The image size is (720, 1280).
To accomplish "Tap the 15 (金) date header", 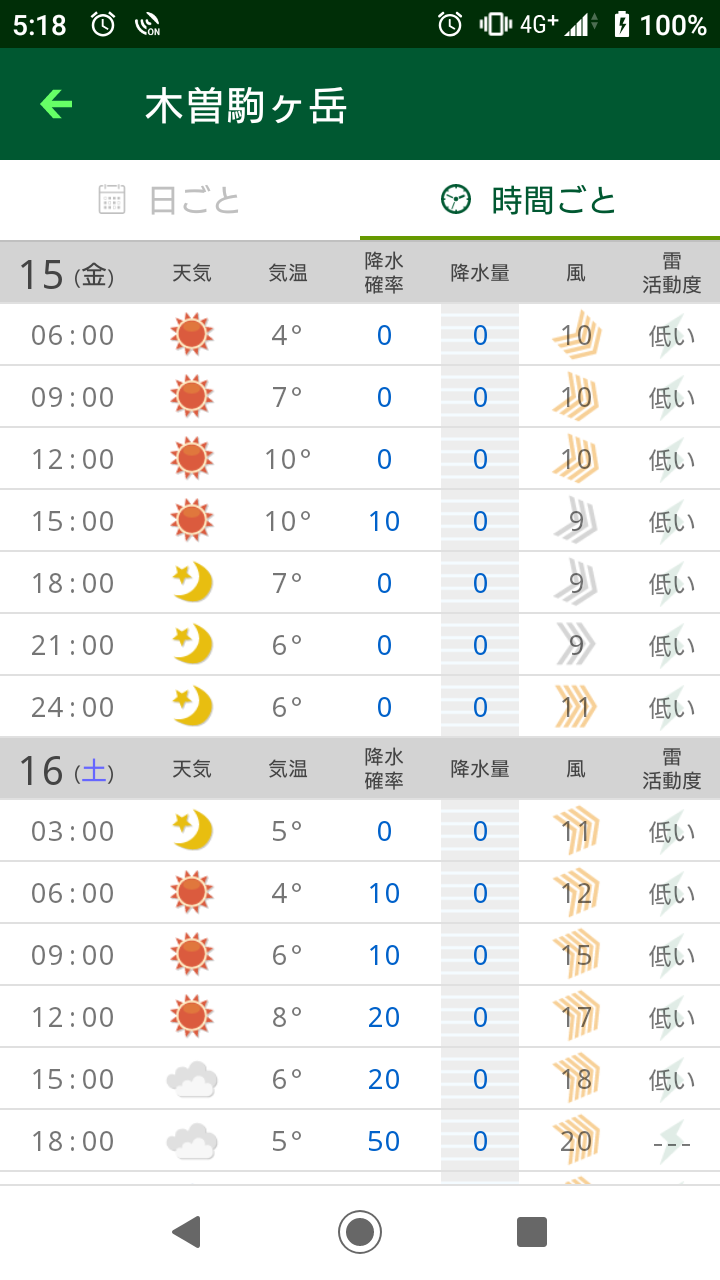I will click(66, 274).
